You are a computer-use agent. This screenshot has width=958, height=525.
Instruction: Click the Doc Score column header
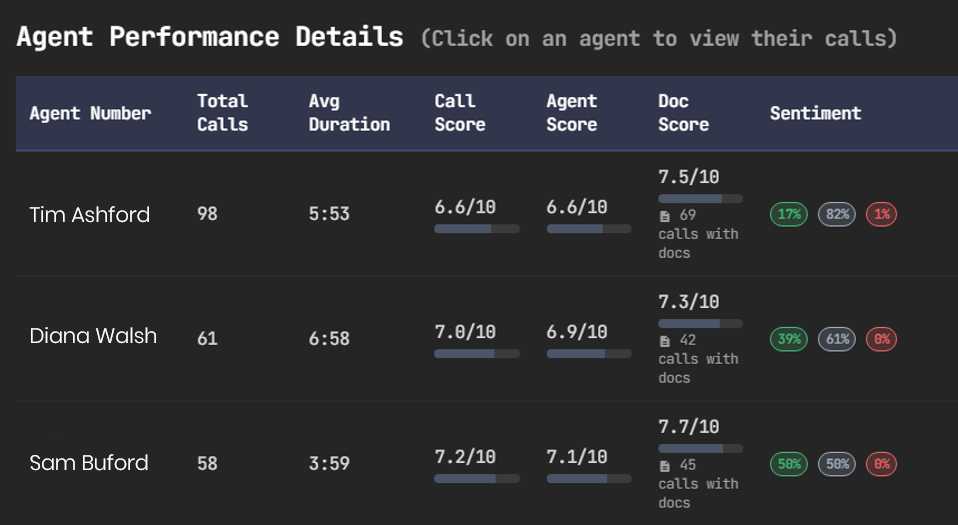(683, 113)
